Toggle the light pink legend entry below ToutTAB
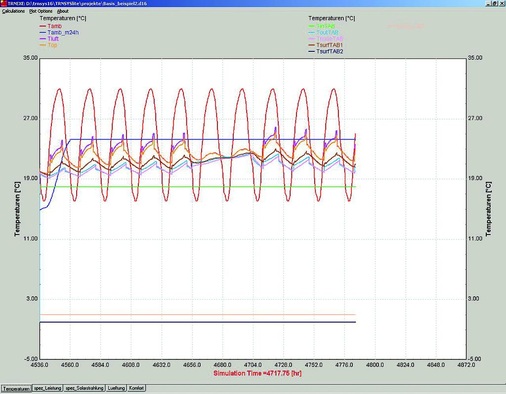 click(326, 39)
